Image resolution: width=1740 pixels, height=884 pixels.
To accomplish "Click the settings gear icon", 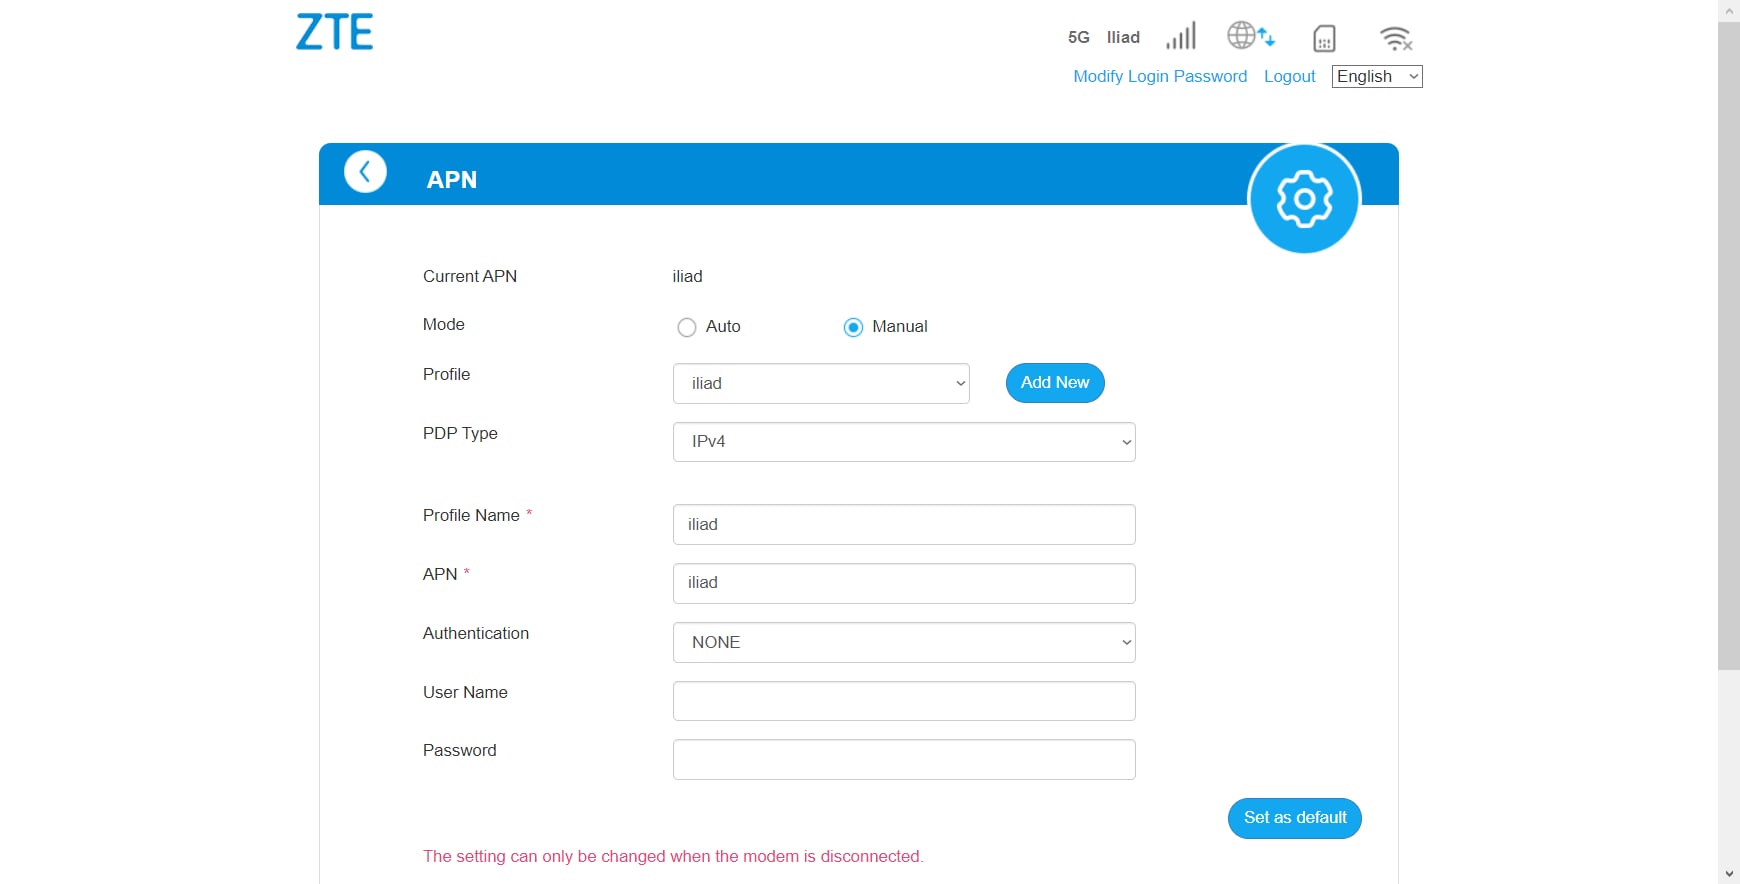I will 1304,199.
